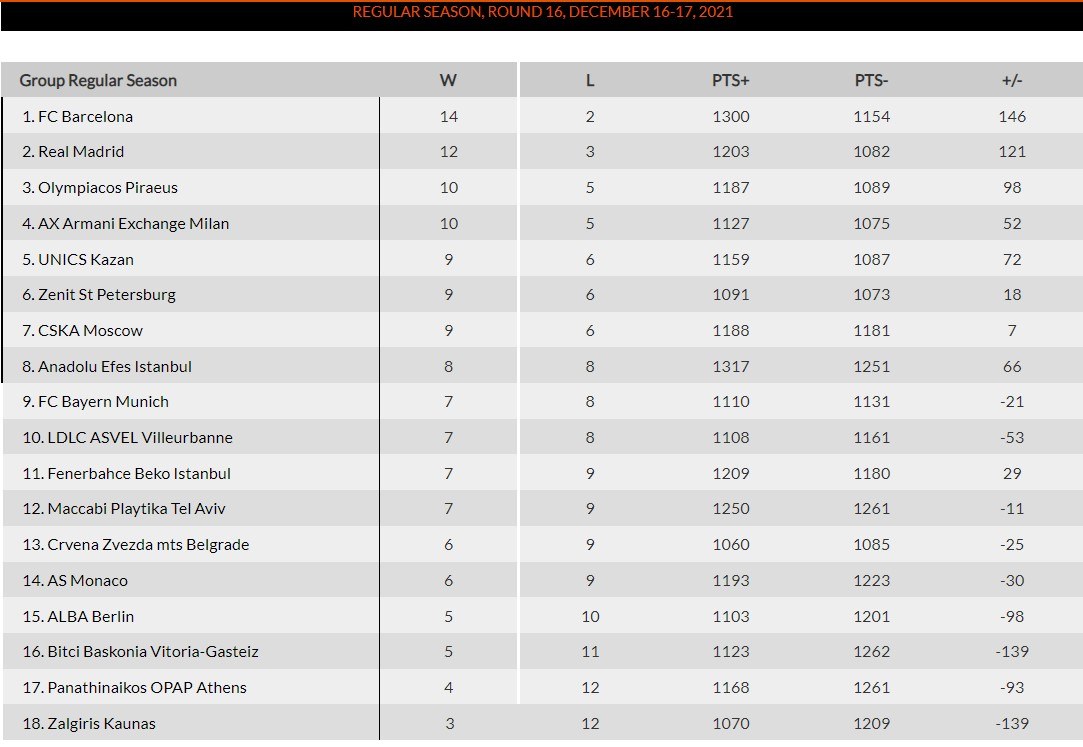Click the PTS- column header

pos(871,80)
